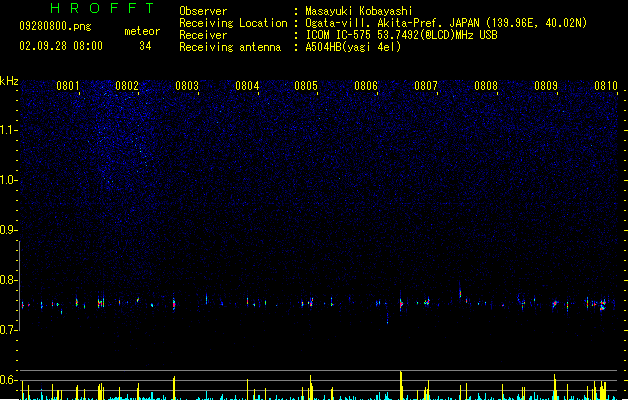The width and height of the screenshot is (629, 400).
Task: Click the 0.9 kHz axis label
Action: tap(9, 230)
